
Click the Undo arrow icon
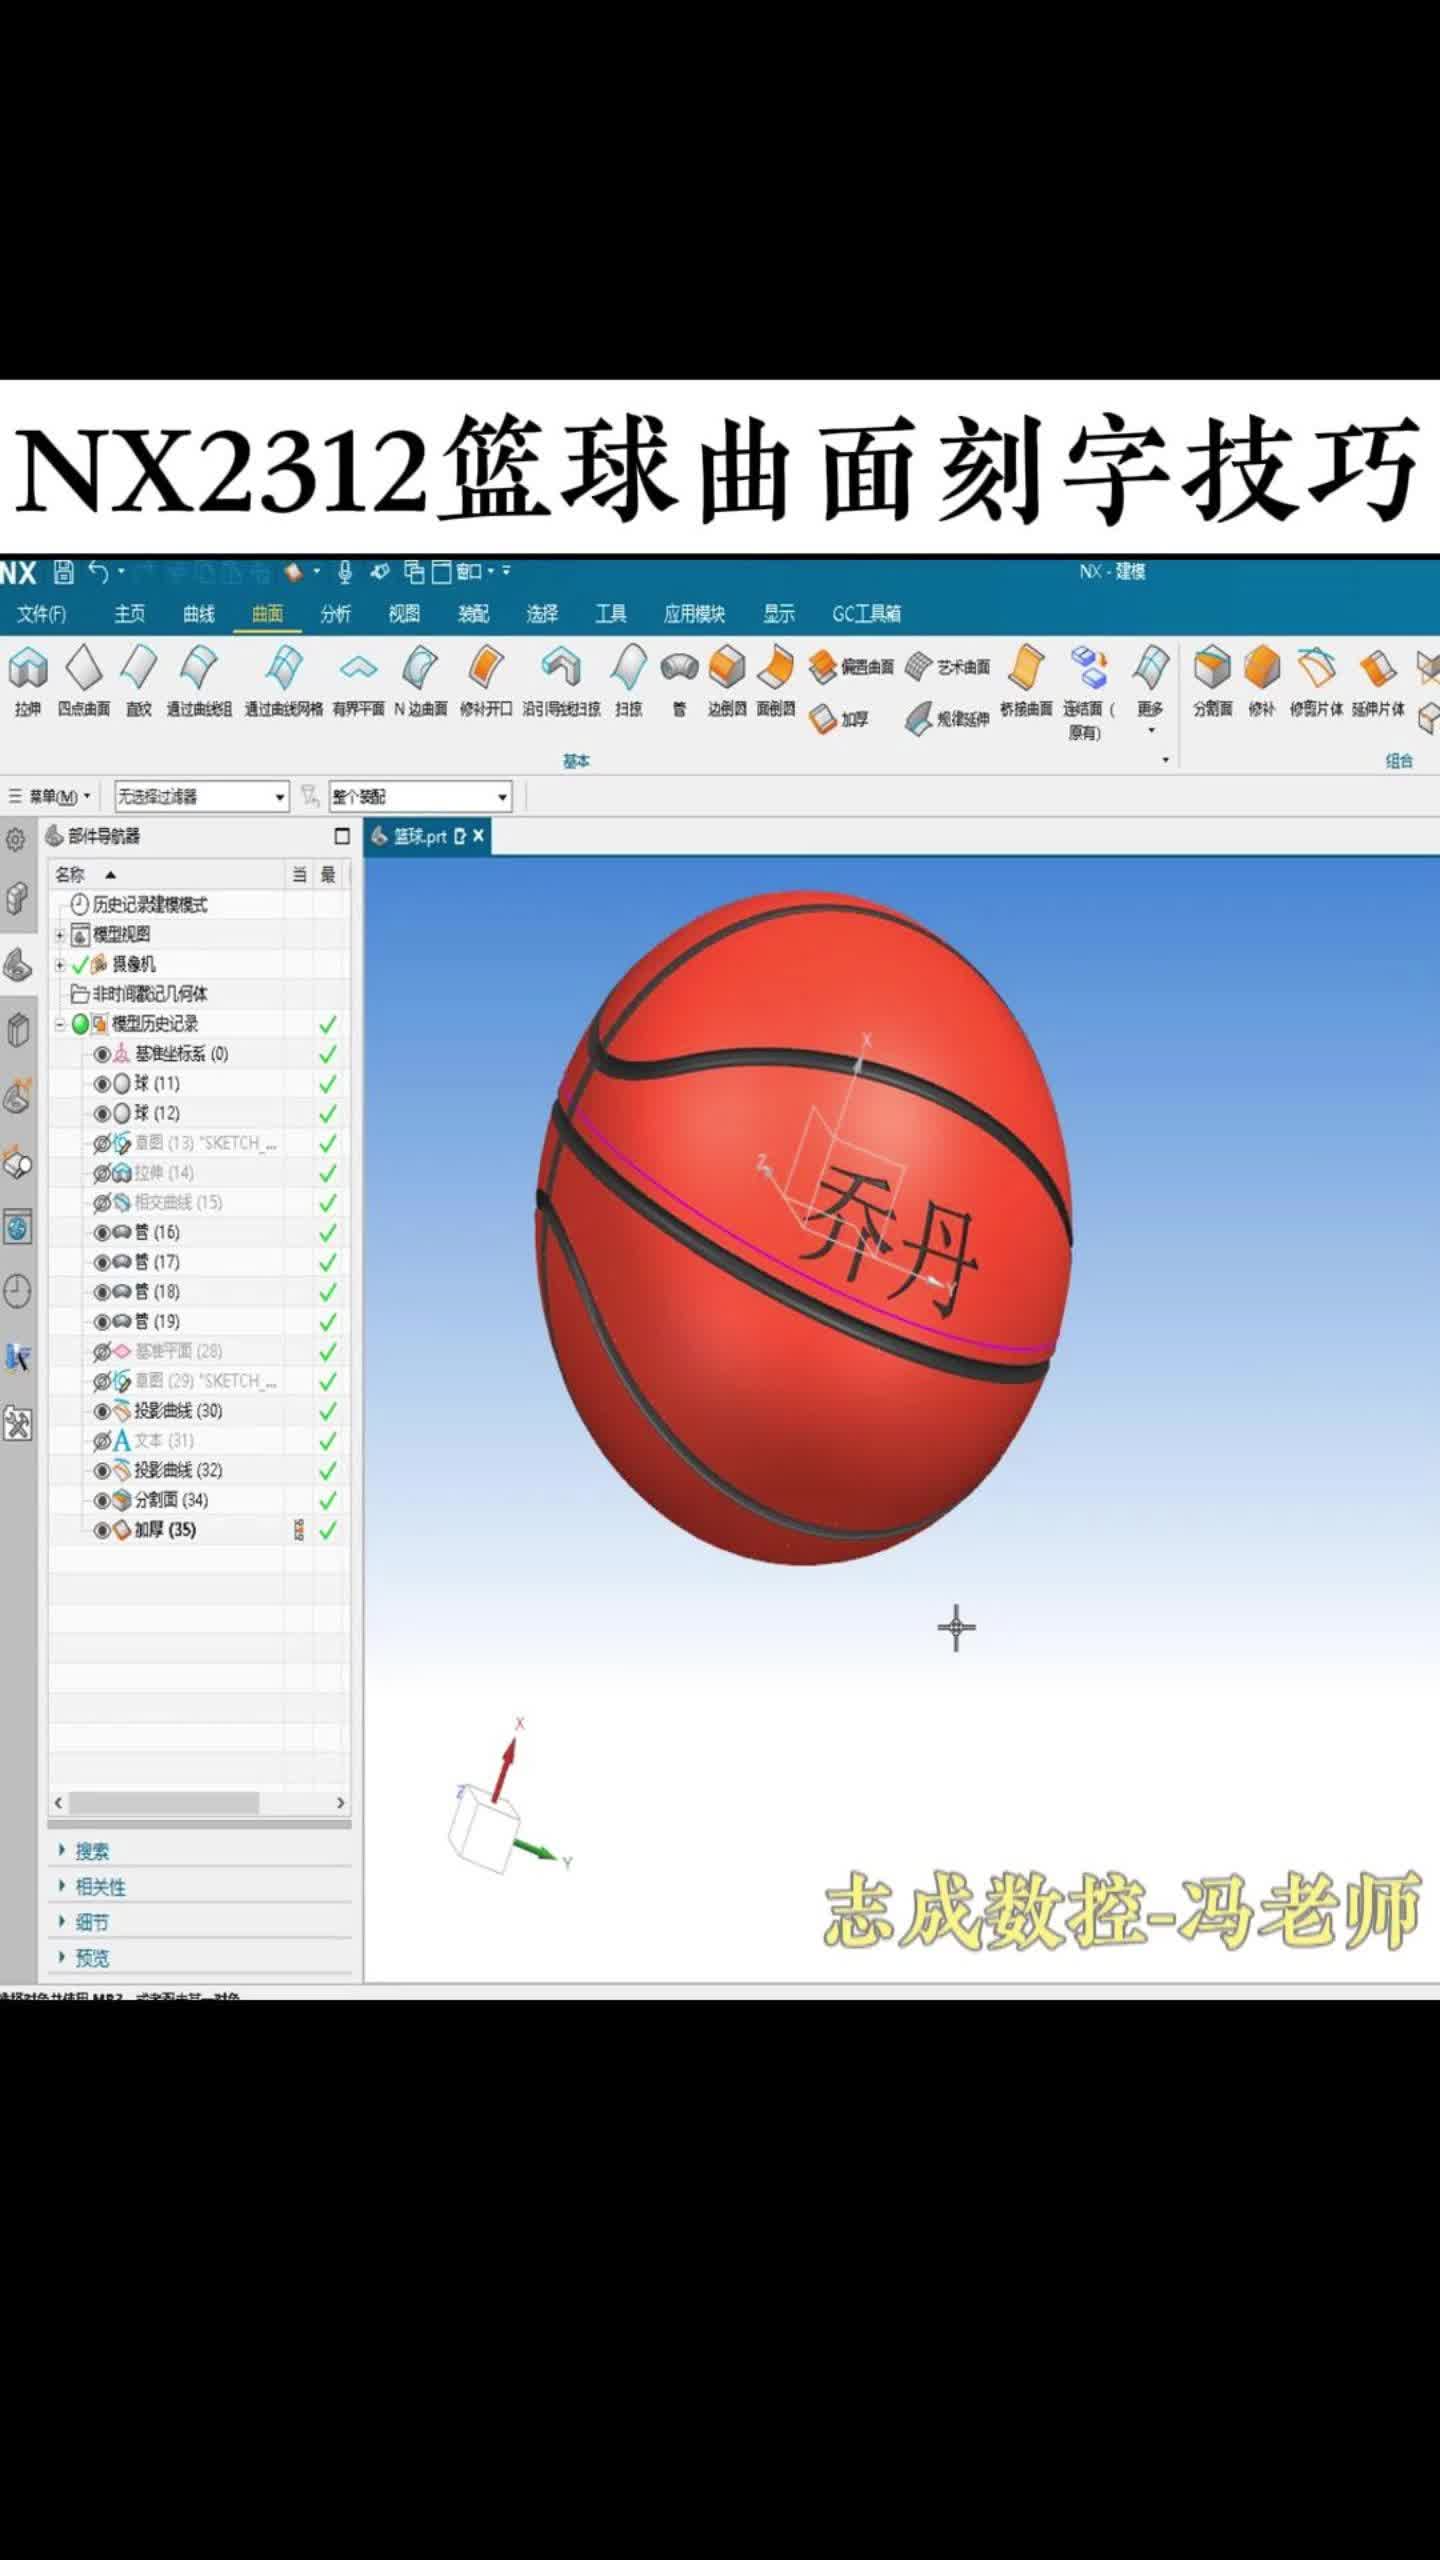pyautogui.click(x=98, y=572)
